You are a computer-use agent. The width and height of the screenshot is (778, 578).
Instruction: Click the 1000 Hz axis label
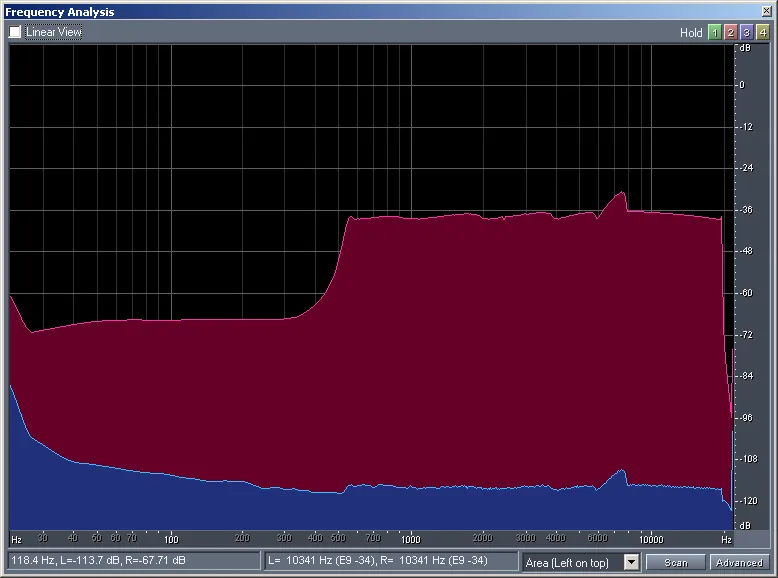coord(410,539)
